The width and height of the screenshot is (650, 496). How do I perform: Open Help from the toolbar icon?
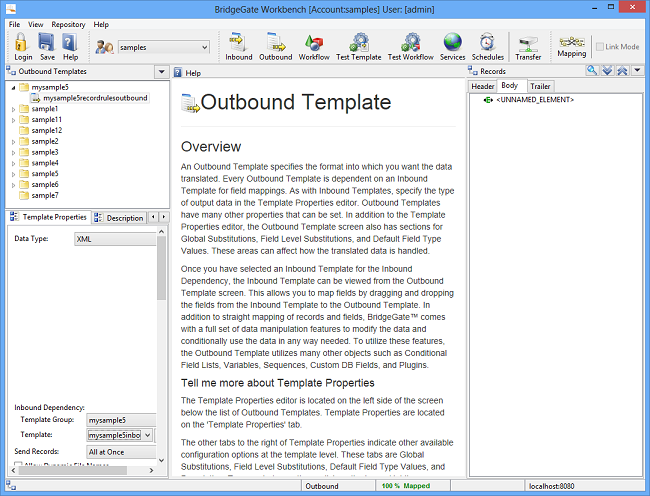tap(70, 42)
